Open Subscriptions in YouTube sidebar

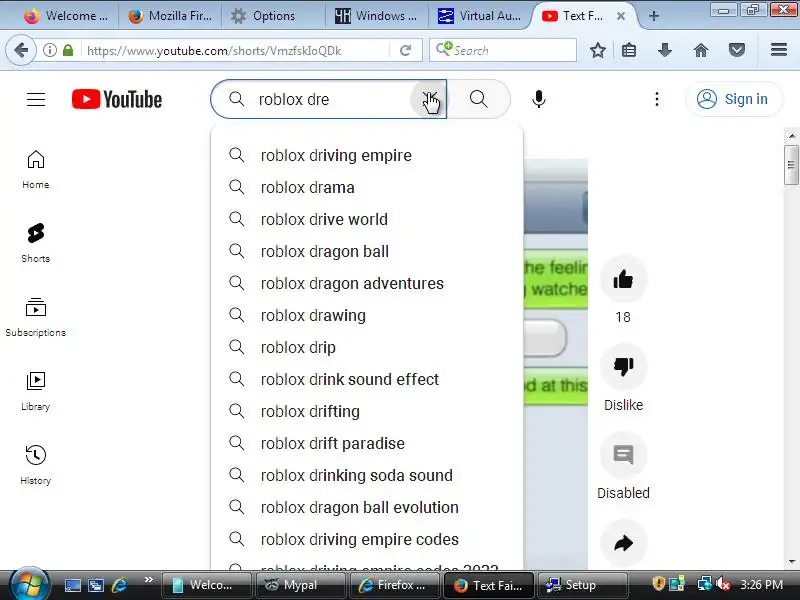pos(36,317)
